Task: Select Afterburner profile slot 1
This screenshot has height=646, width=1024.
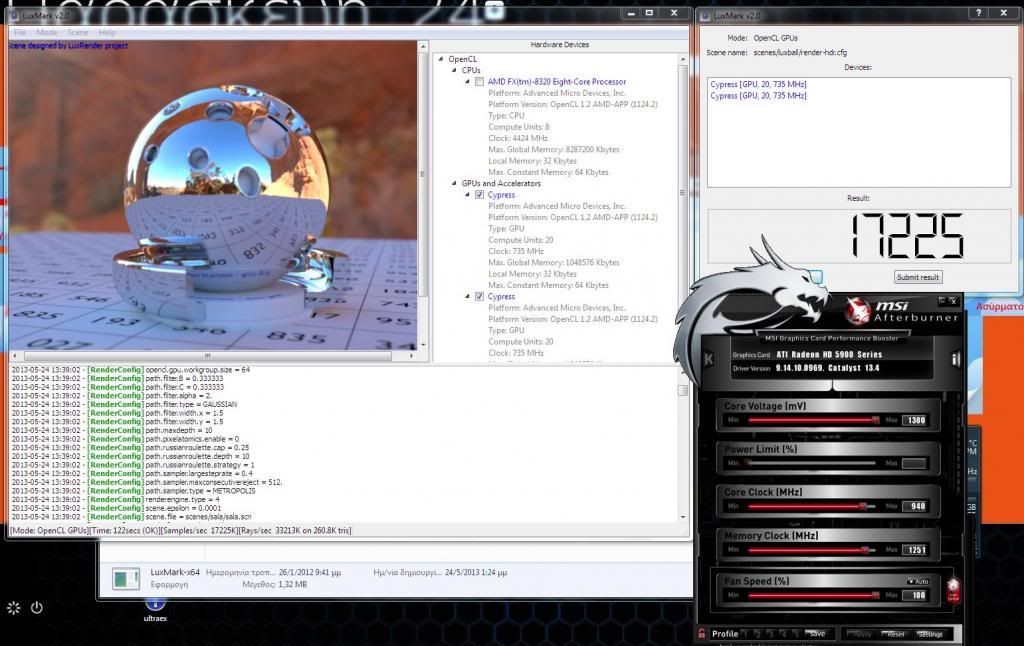Action: pyautogui.click(x=746, y=634)
